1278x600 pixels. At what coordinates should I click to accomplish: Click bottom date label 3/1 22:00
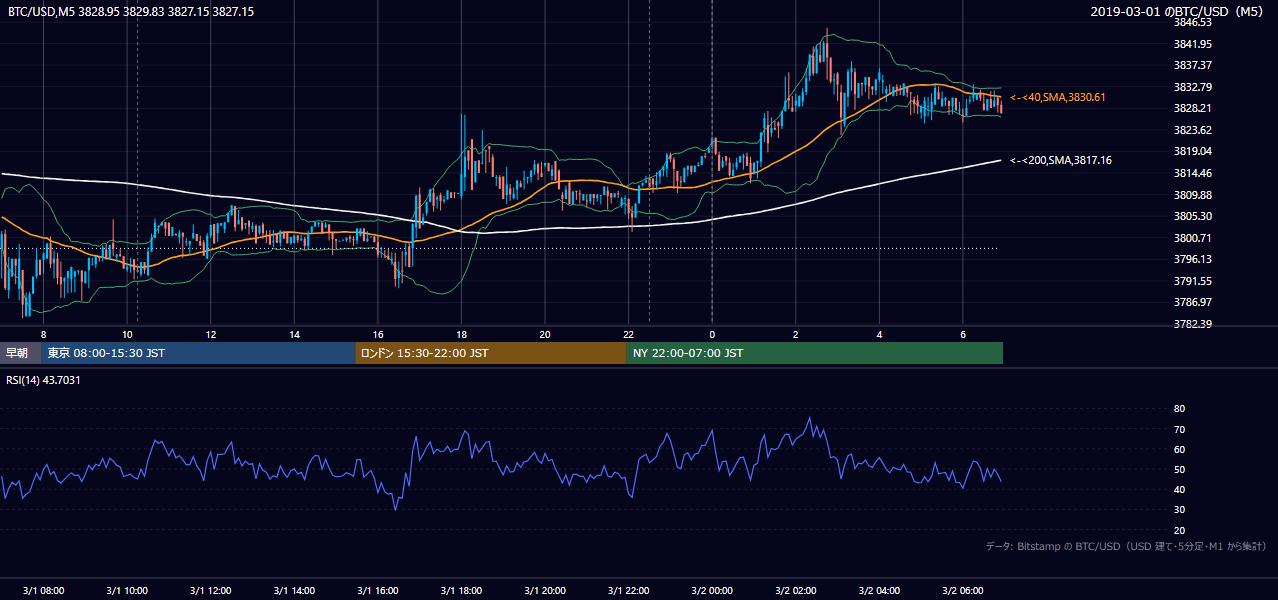pos(628,590)
